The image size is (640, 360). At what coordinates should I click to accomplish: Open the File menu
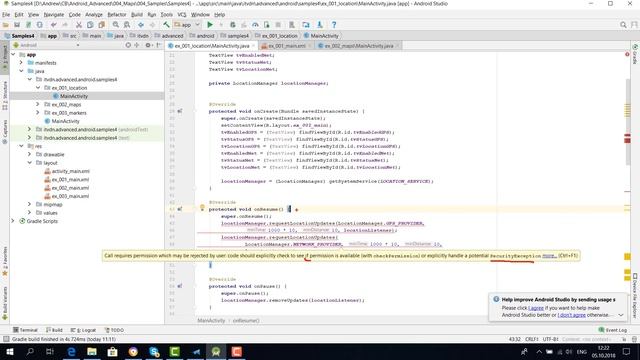pos(6,15)
